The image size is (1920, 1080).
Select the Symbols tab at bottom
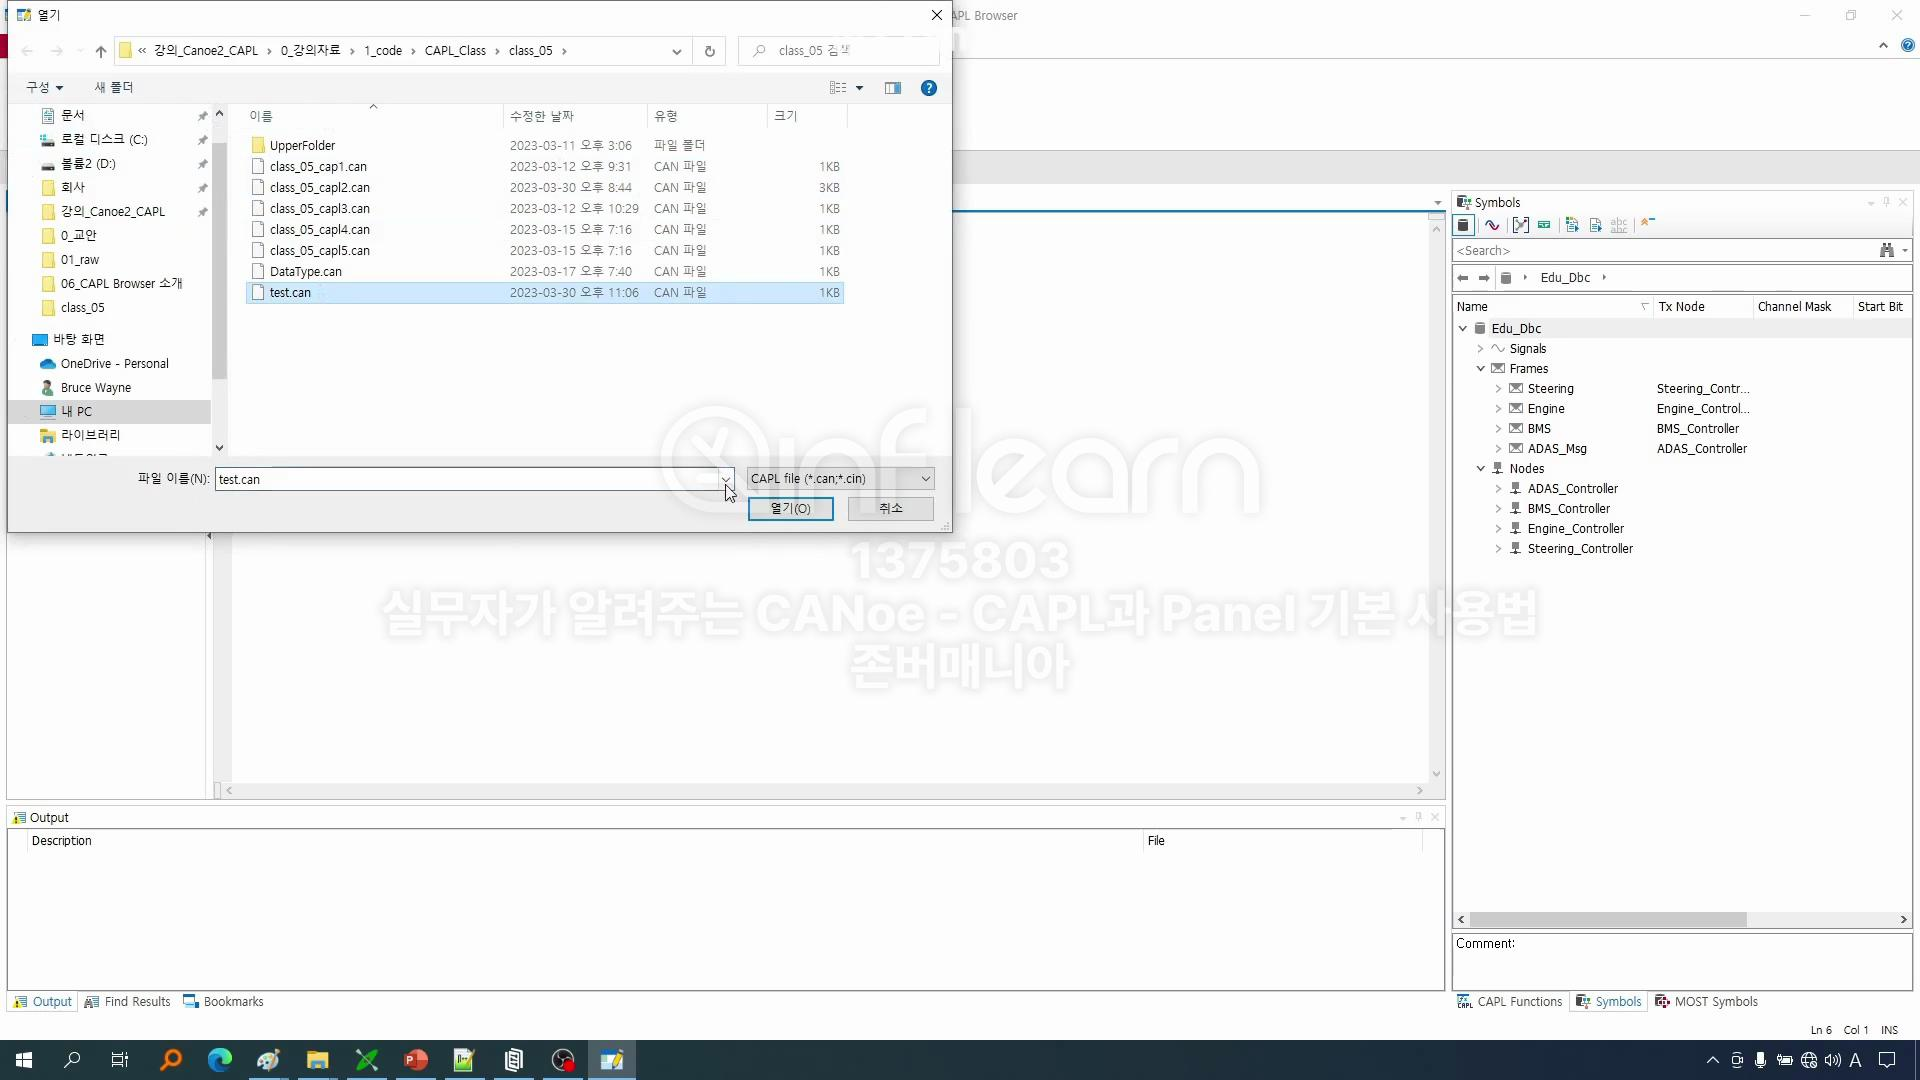[1608, 1002]
